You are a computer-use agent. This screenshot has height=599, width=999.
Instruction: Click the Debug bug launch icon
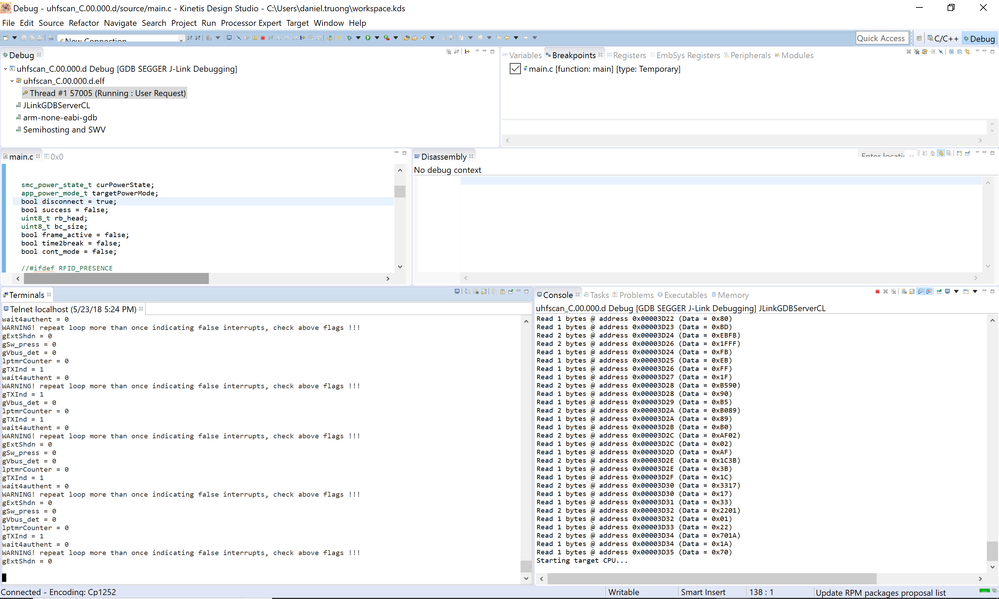(349, 38)
